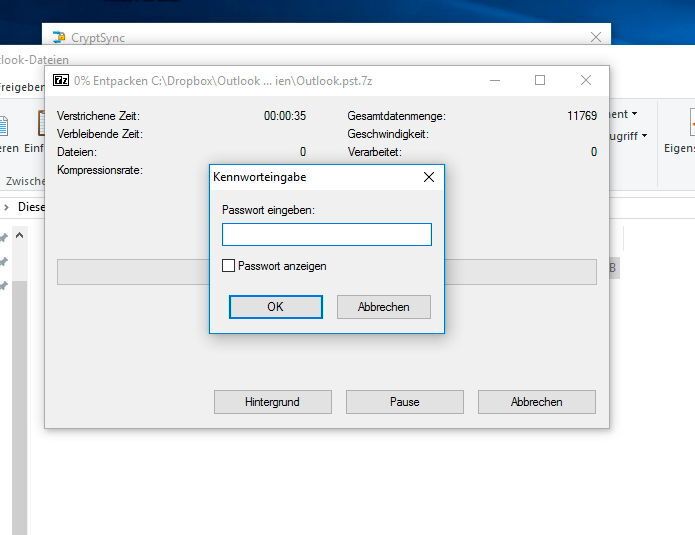Screen dimensions: 695x535
Task: Abort extraction with bottom Abbrechen button
Action: pyautogui.click(x=537, y=402)
